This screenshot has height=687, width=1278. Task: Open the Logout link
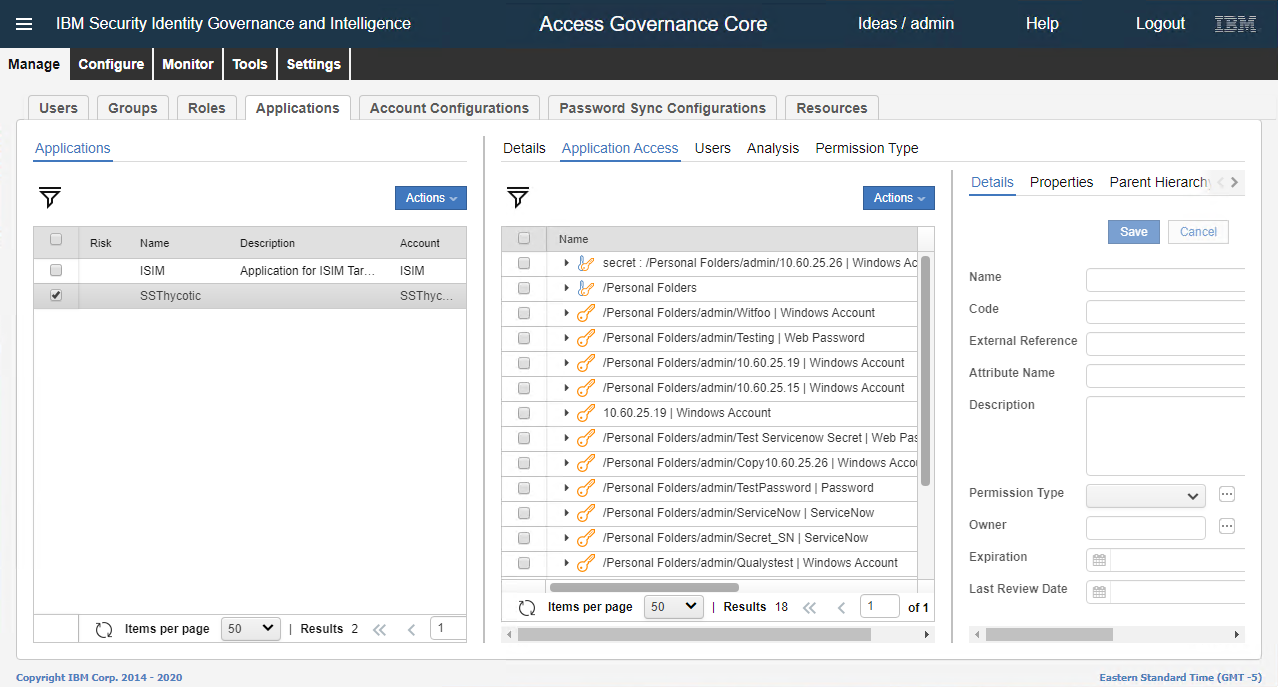1160,23
